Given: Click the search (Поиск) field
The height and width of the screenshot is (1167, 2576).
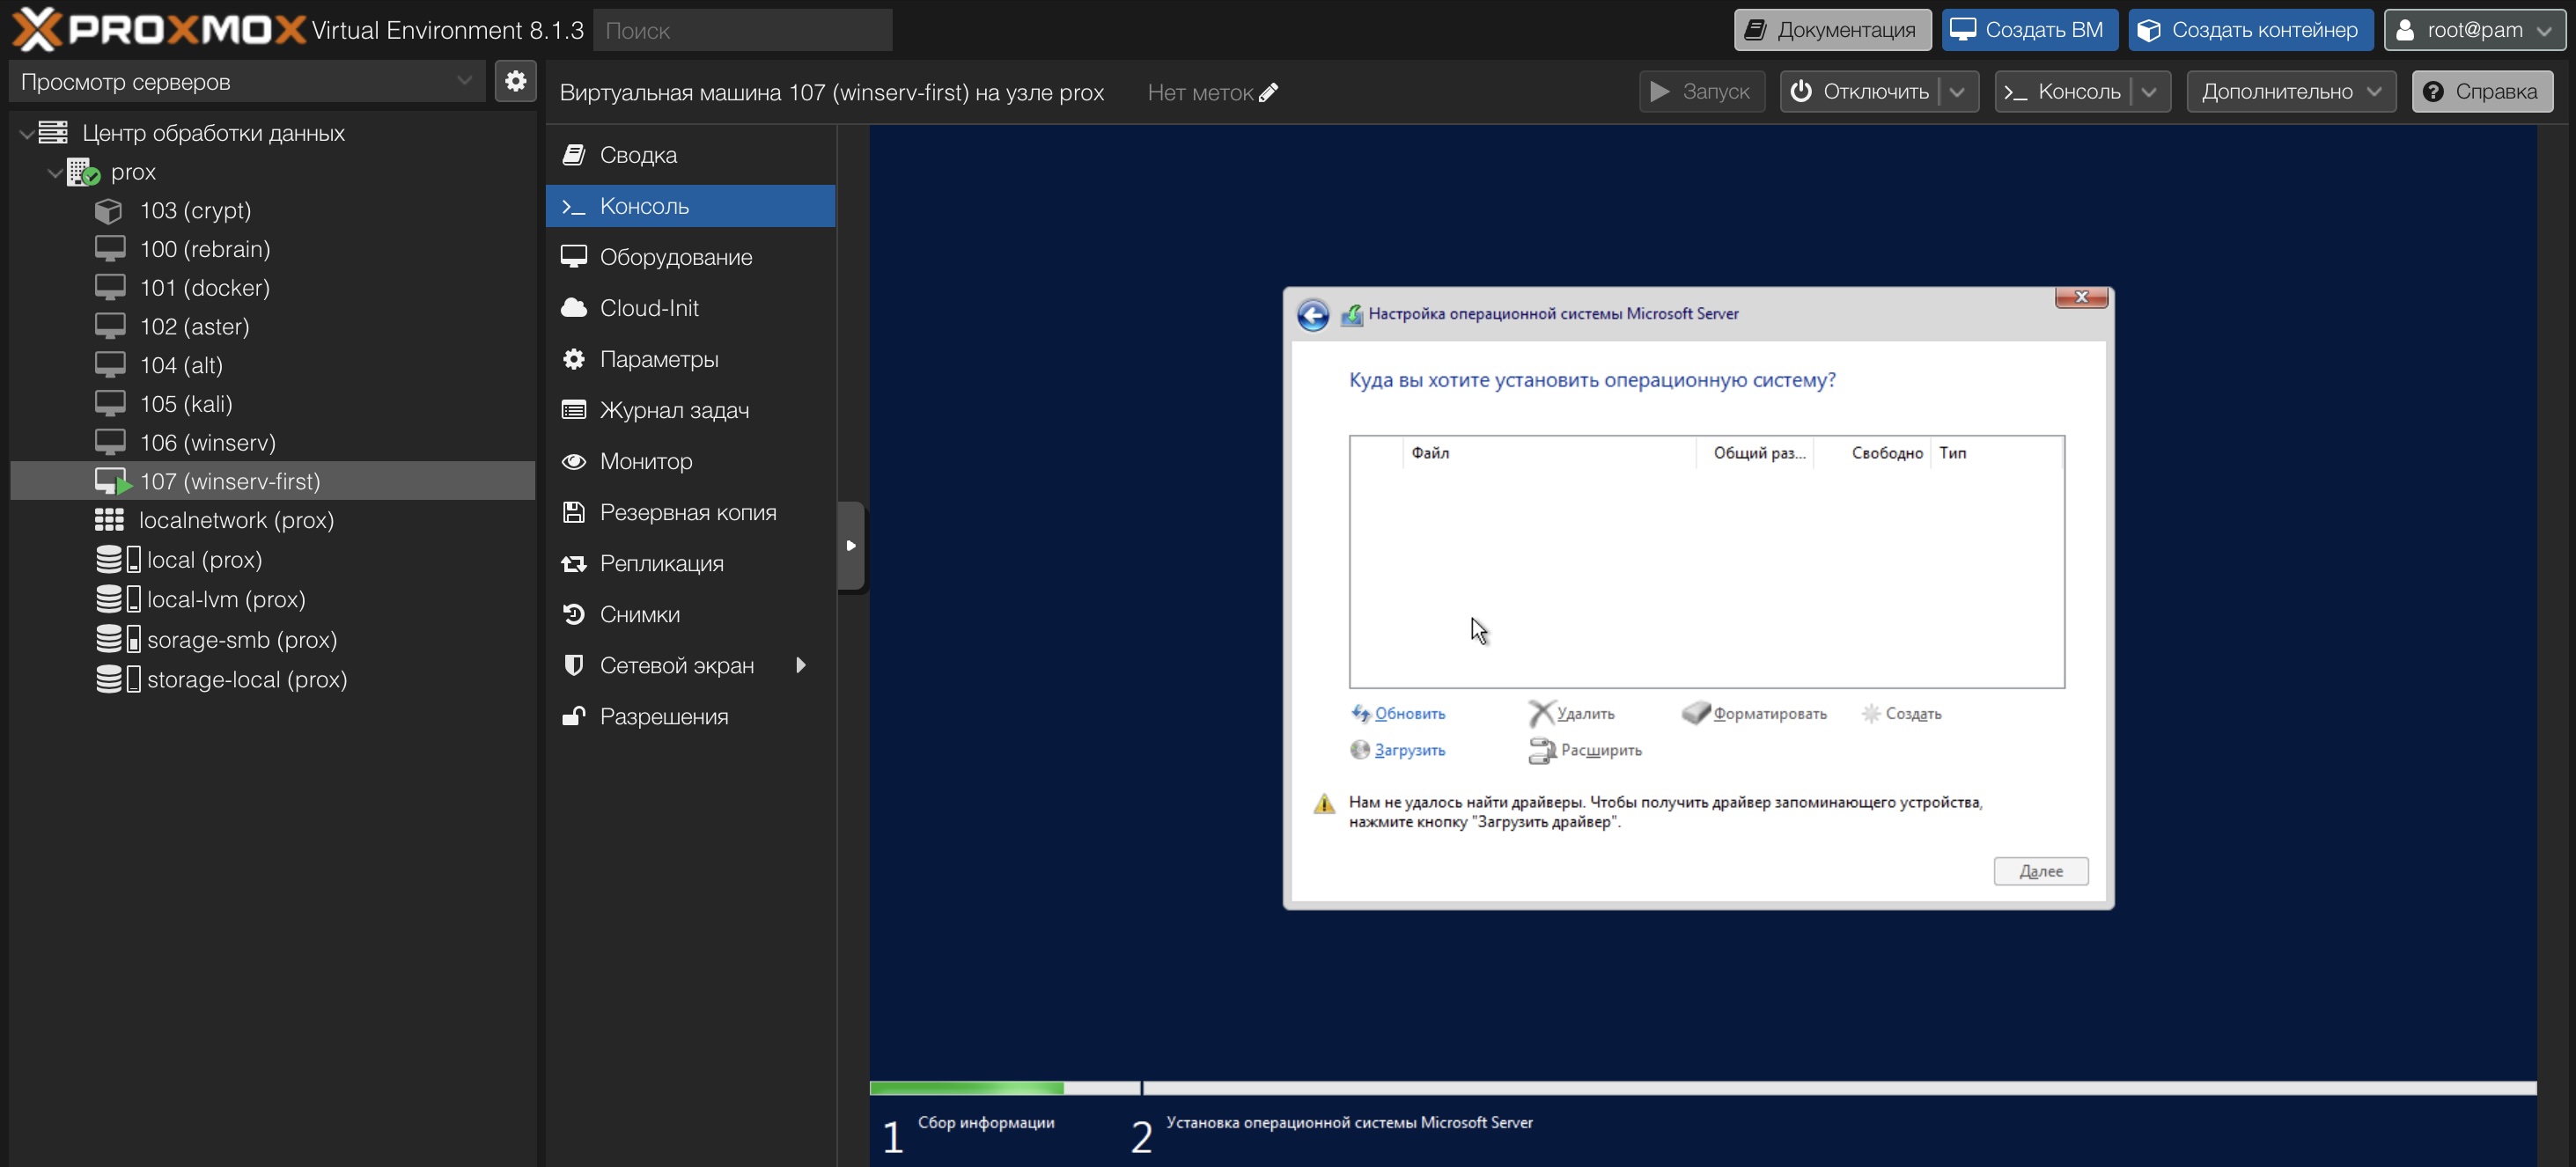Looking at the screenshot, I should click(x=742, y=31).
